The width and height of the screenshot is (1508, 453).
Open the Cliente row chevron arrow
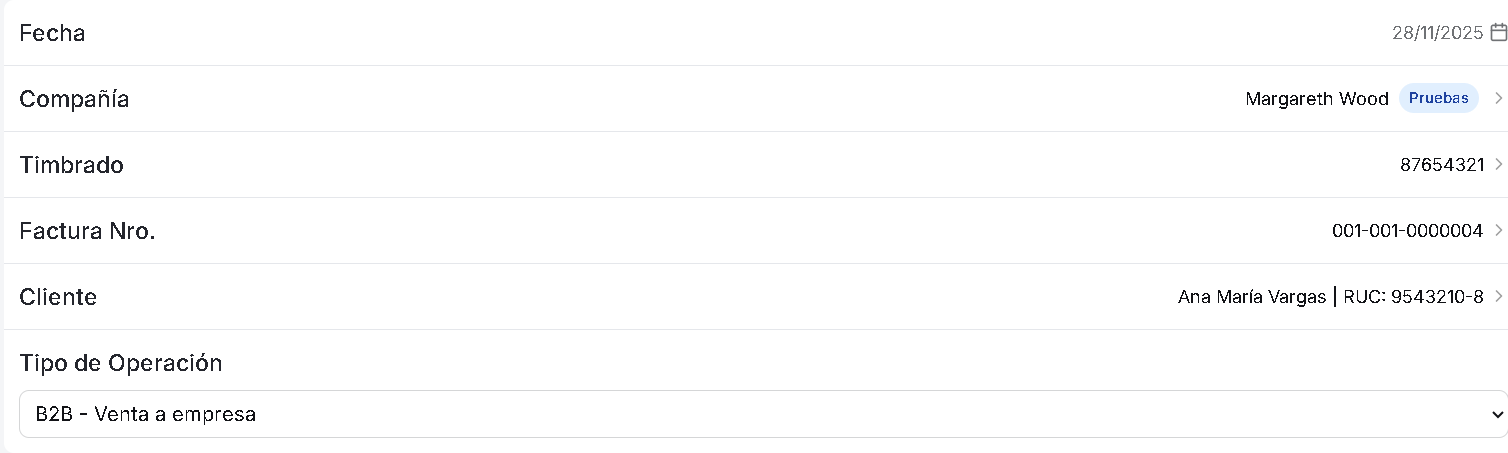(1498, 297)
